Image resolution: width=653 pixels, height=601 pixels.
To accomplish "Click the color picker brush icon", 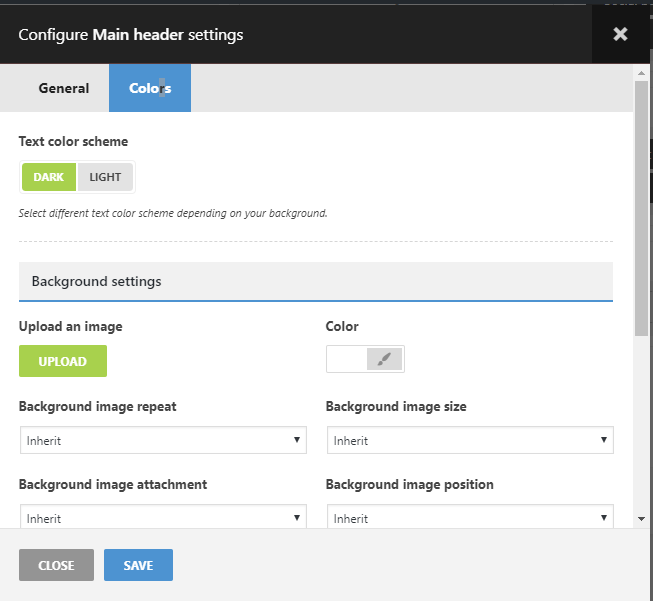I will (x=384, y=360).
